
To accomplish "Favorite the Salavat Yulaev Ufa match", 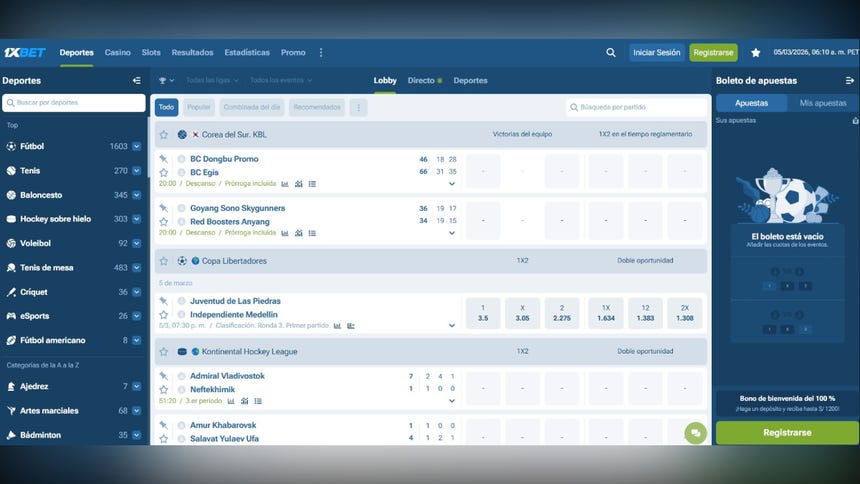I will (x=163, y=438).
